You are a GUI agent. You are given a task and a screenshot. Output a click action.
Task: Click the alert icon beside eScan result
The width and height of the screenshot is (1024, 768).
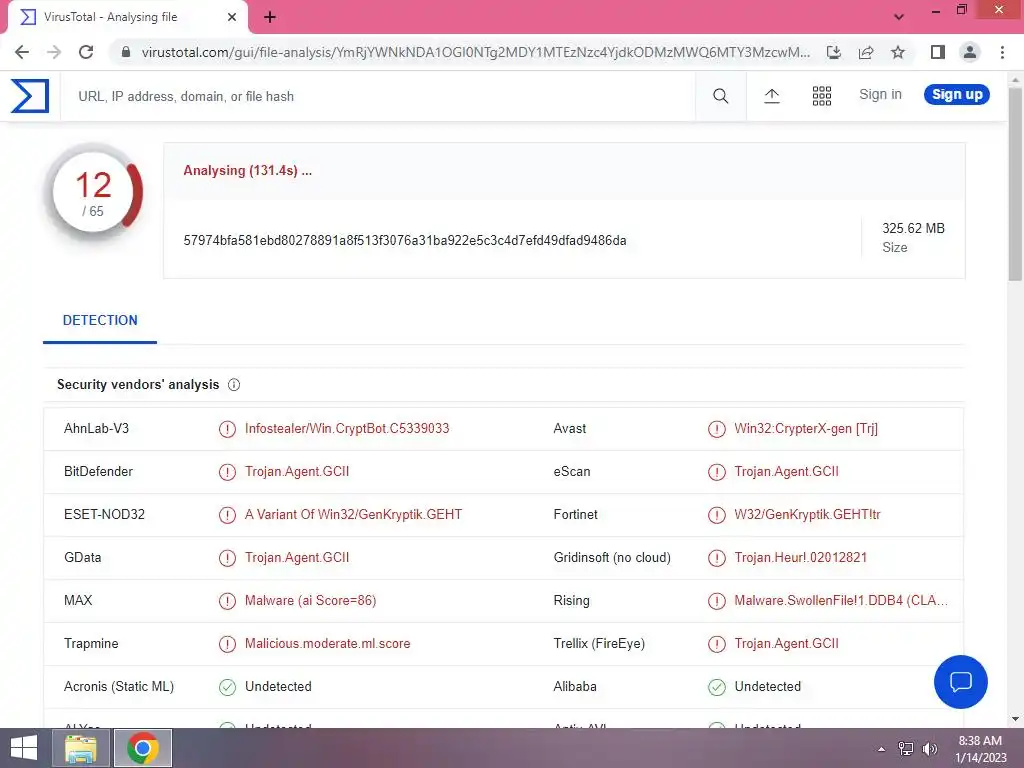pyautogui.click(x=716, y=472)
